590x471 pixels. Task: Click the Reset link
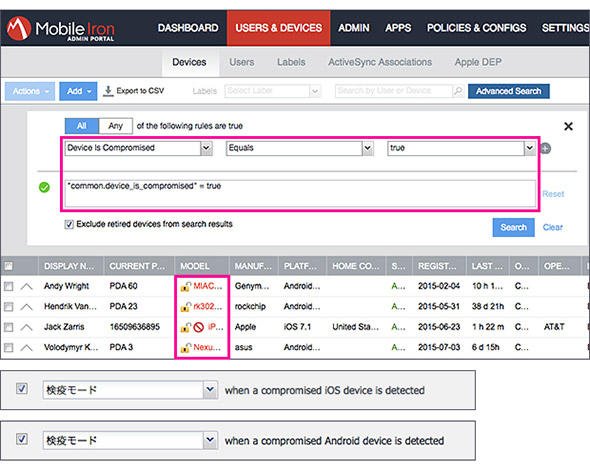click(x=553, y=194)
